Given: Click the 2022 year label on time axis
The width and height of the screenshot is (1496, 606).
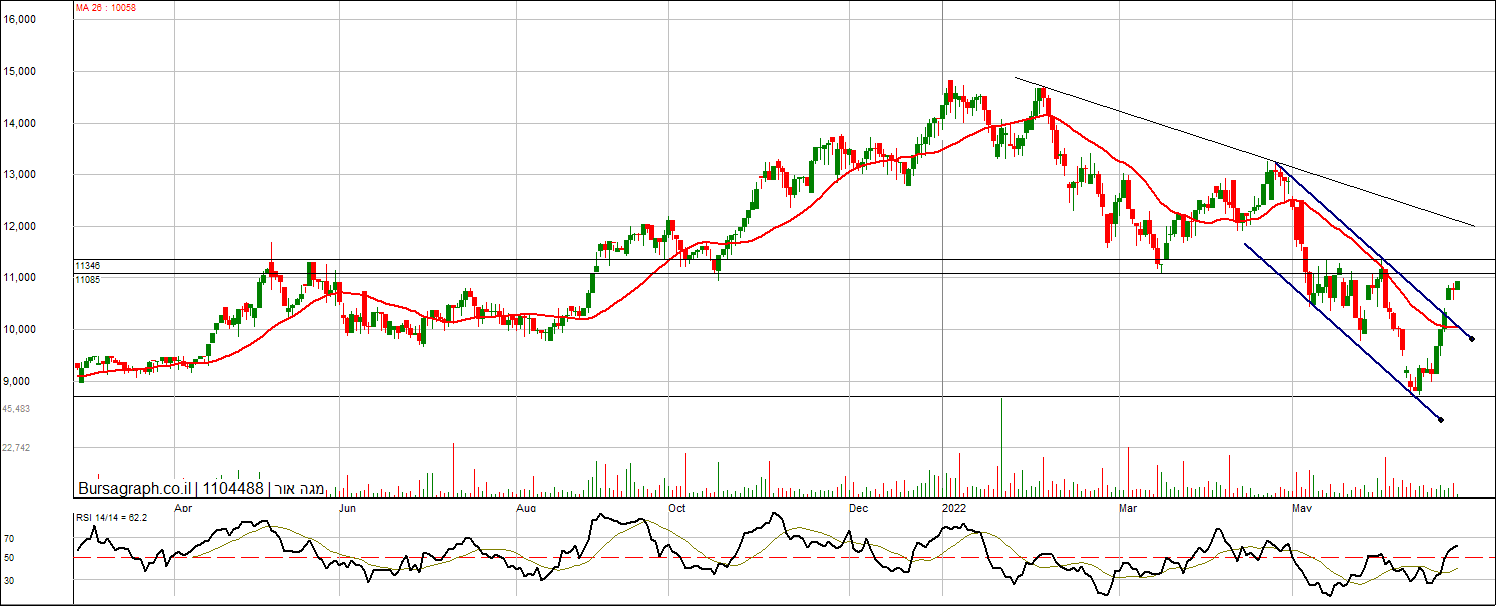Looking at the screenshot, I should pos(956,508).
